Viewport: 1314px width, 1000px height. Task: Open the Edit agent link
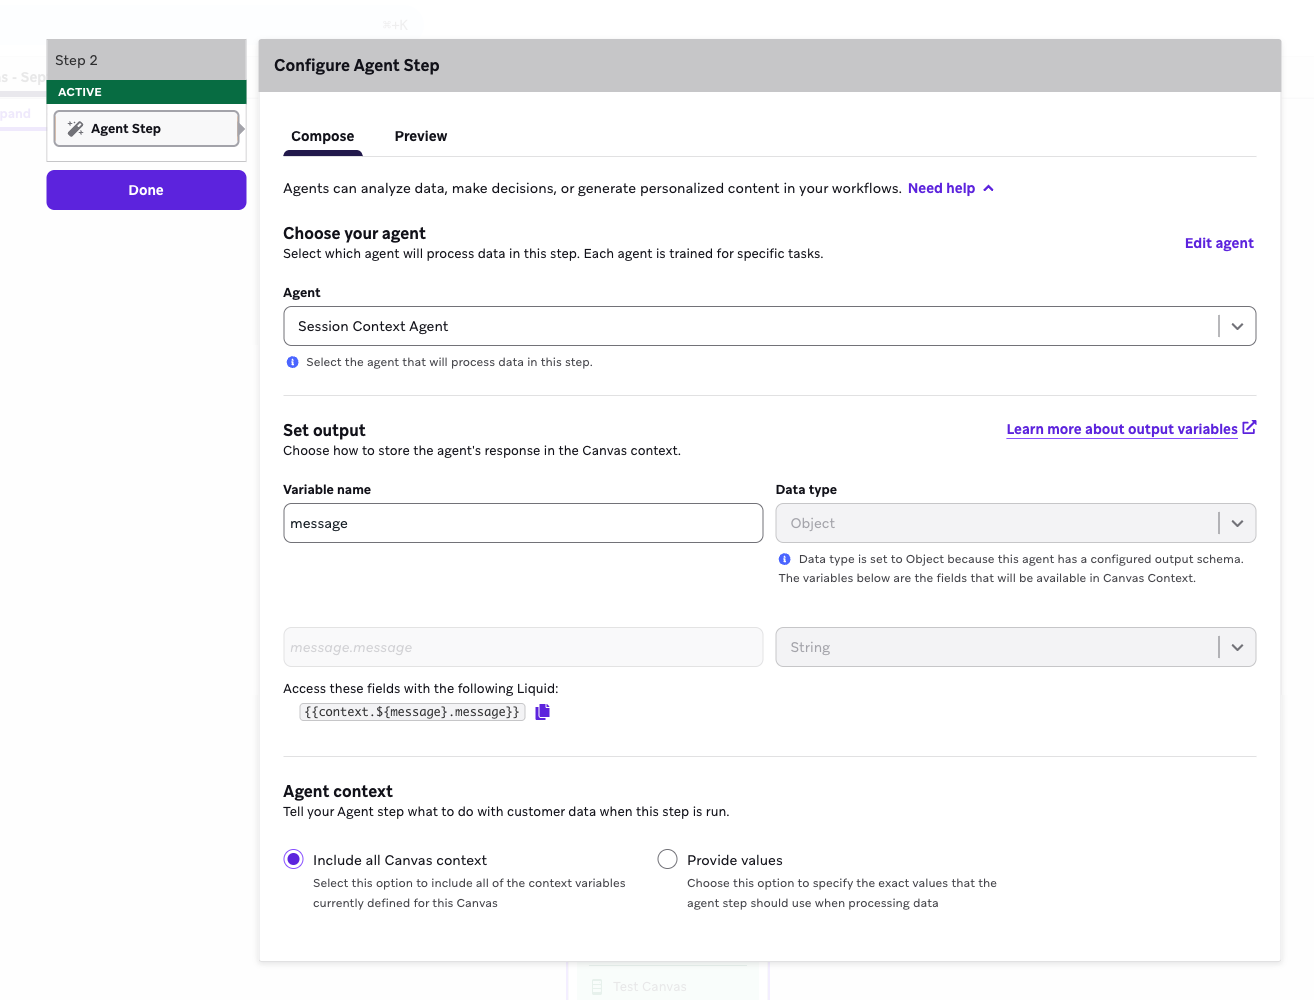(x=1219, y=243)
